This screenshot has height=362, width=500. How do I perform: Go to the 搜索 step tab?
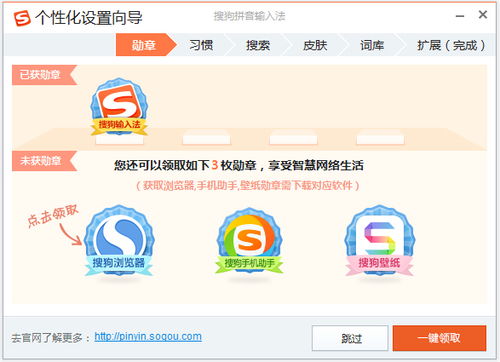(258, 45)
